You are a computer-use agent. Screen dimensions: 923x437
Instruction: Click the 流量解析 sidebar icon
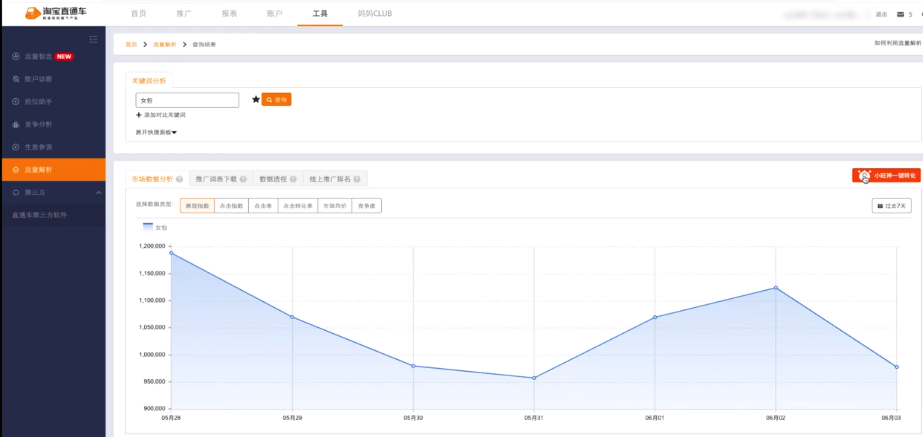pos(16,170)
